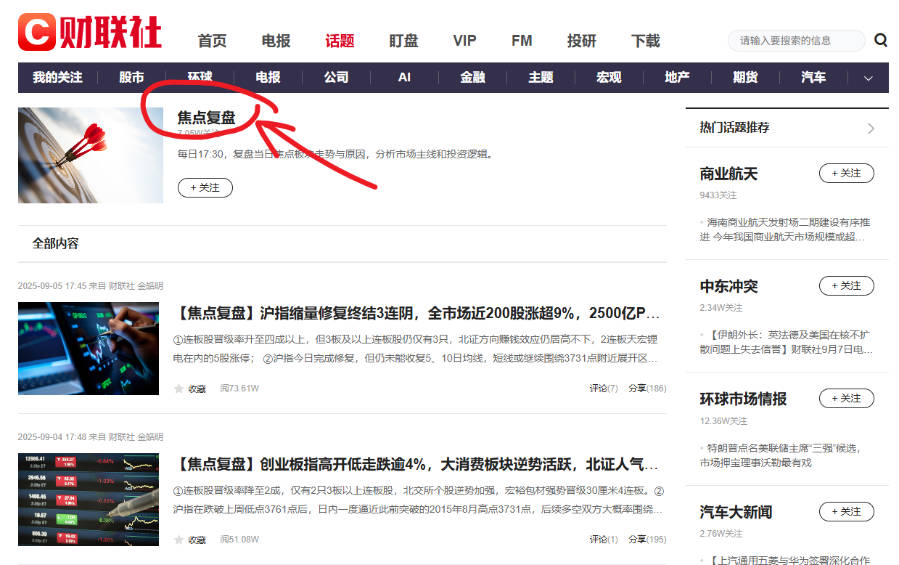Click the star 收藏 icon on first article
Screen dimensions: 899x565
coord(179,388)
